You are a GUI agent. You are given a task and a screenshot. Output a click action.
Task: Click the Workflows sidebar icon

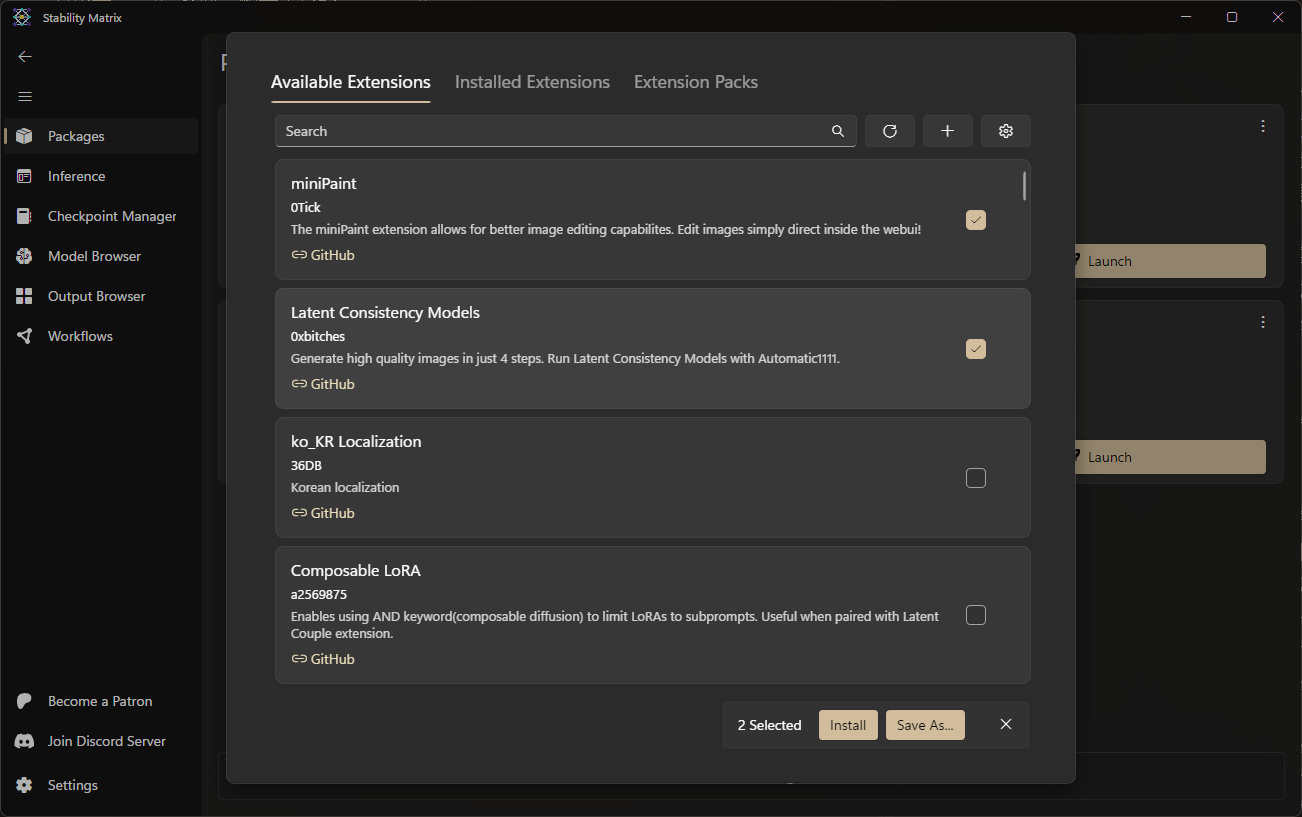(25, 336)
